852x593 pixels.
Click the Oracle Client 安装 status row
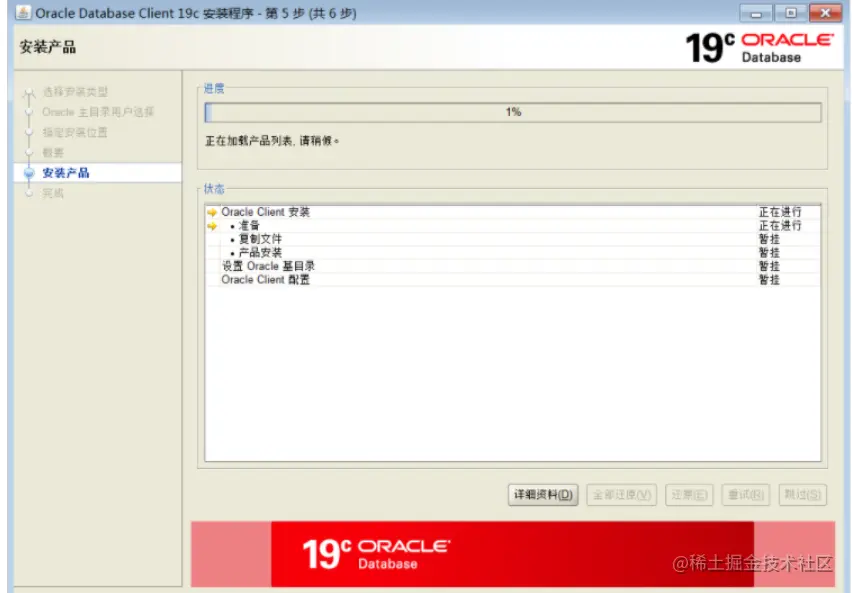point(513,212)
